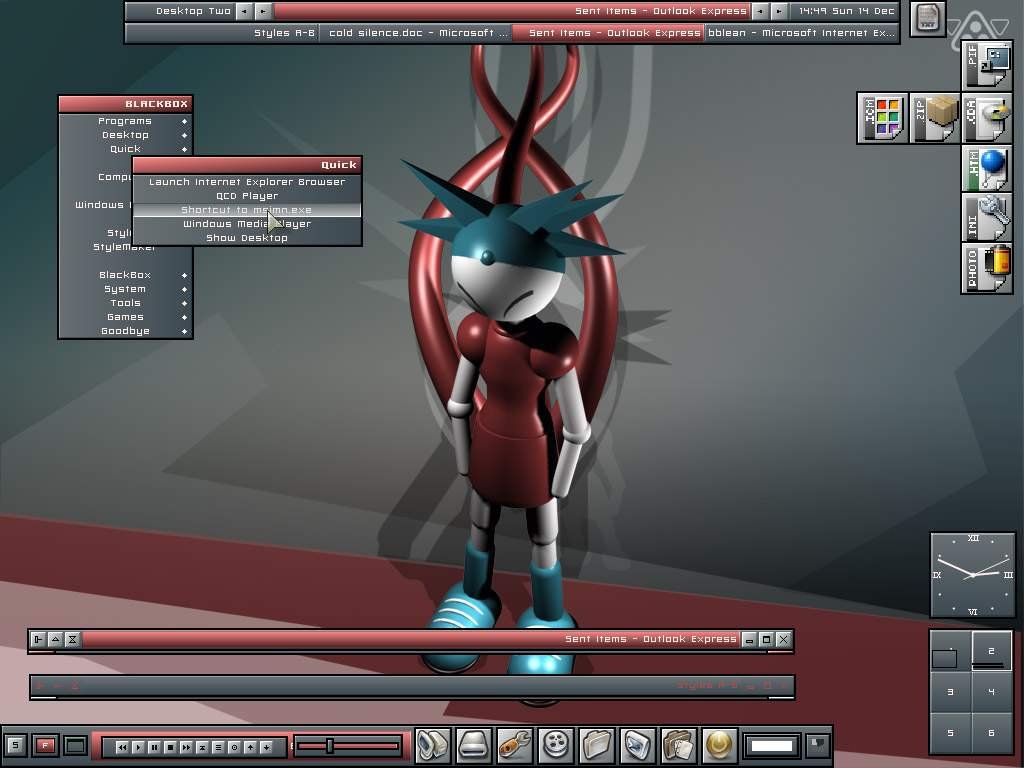Open the .ICM color profile icon
This screenshot has height=768, width=1024.
[x=882, y=118]
